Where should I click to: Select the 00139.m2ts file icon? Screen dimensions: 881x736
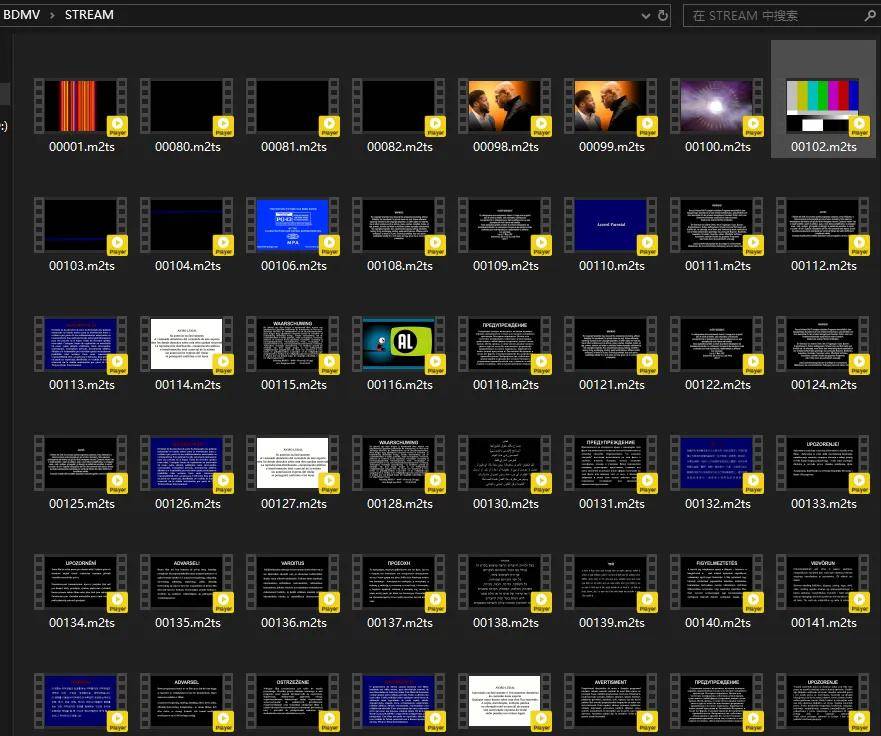[x=611, y=583]
